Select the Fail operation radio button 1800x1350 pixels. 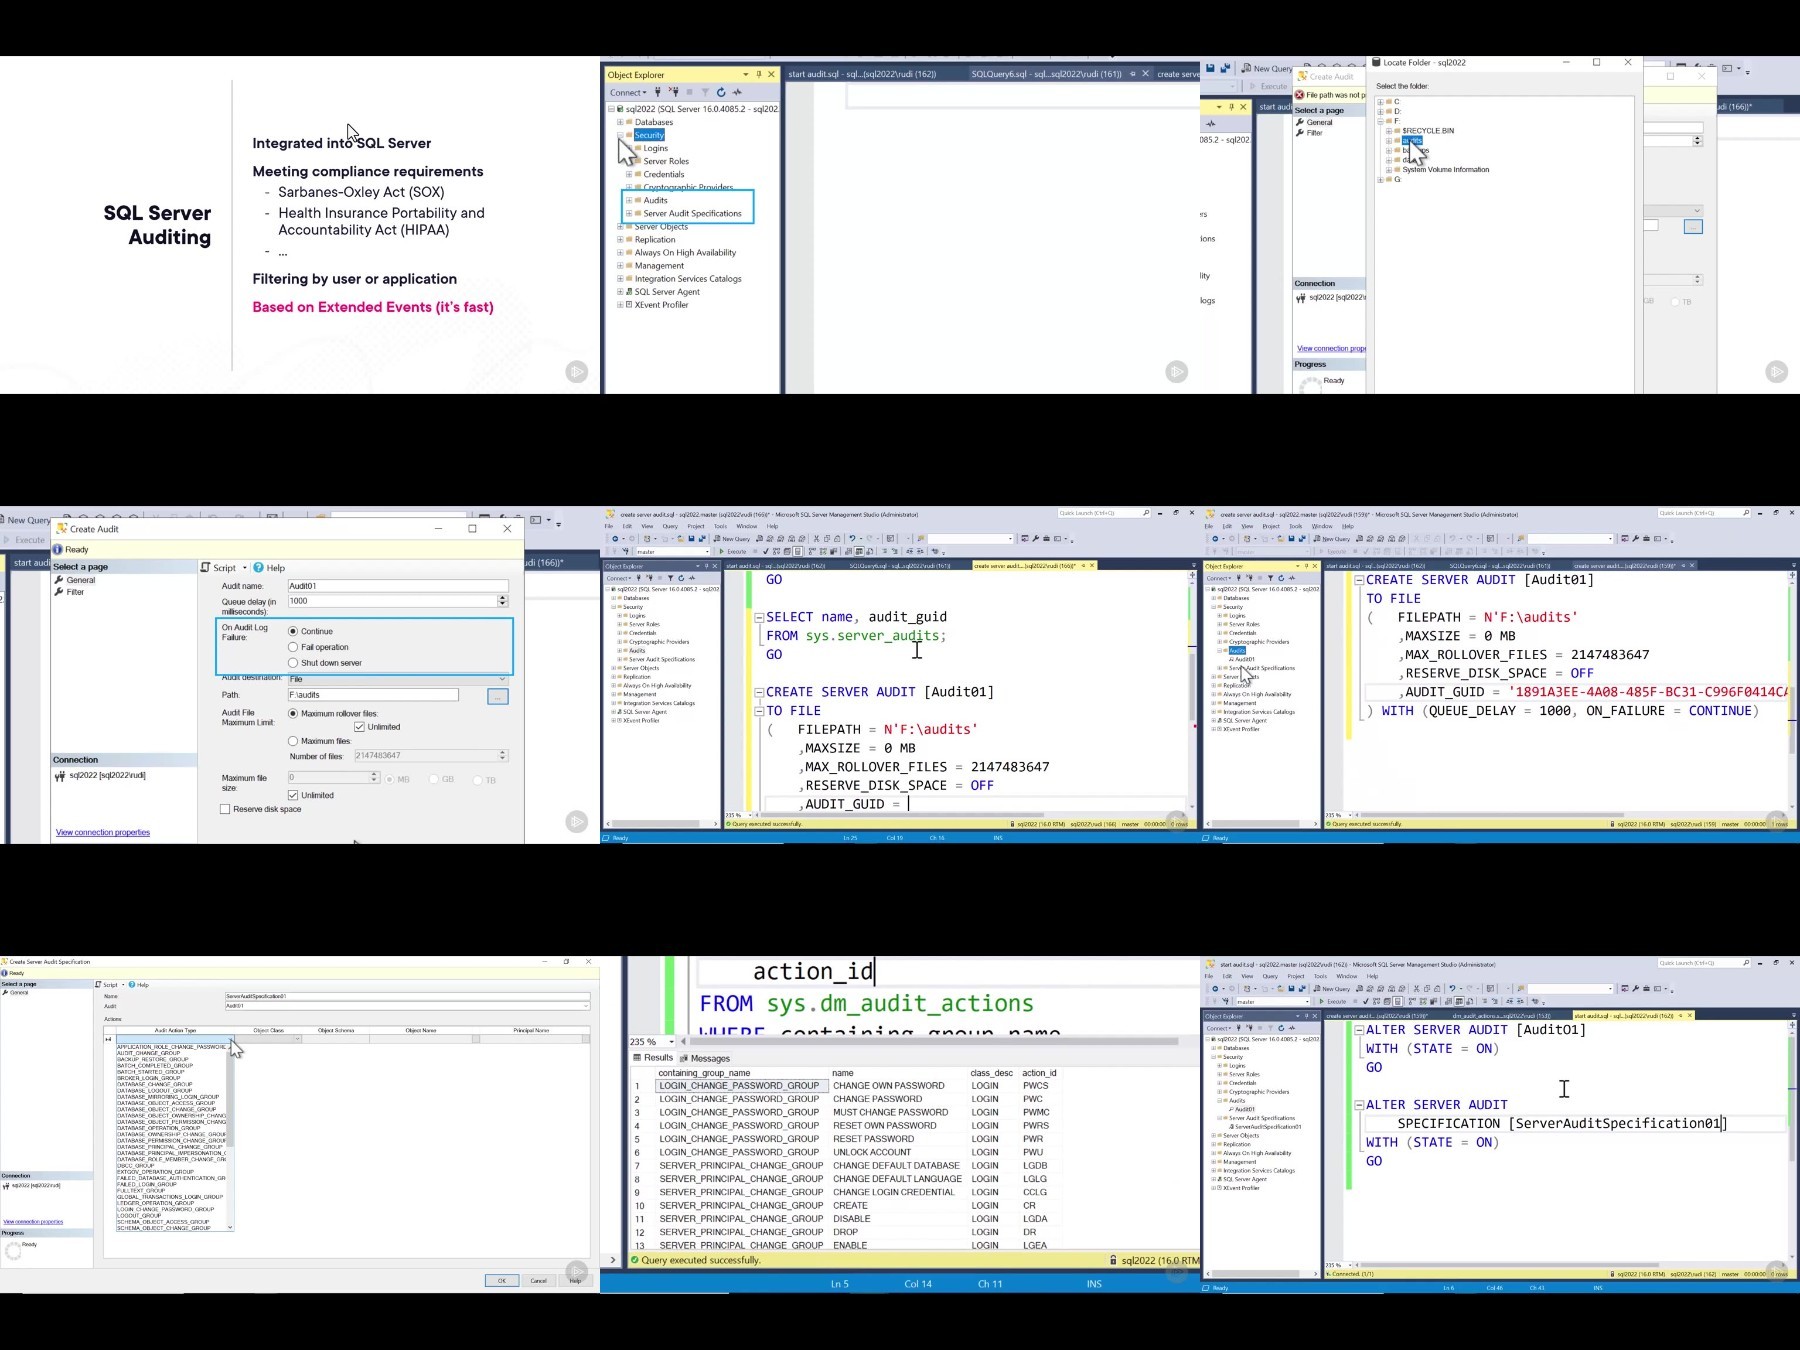293,647
